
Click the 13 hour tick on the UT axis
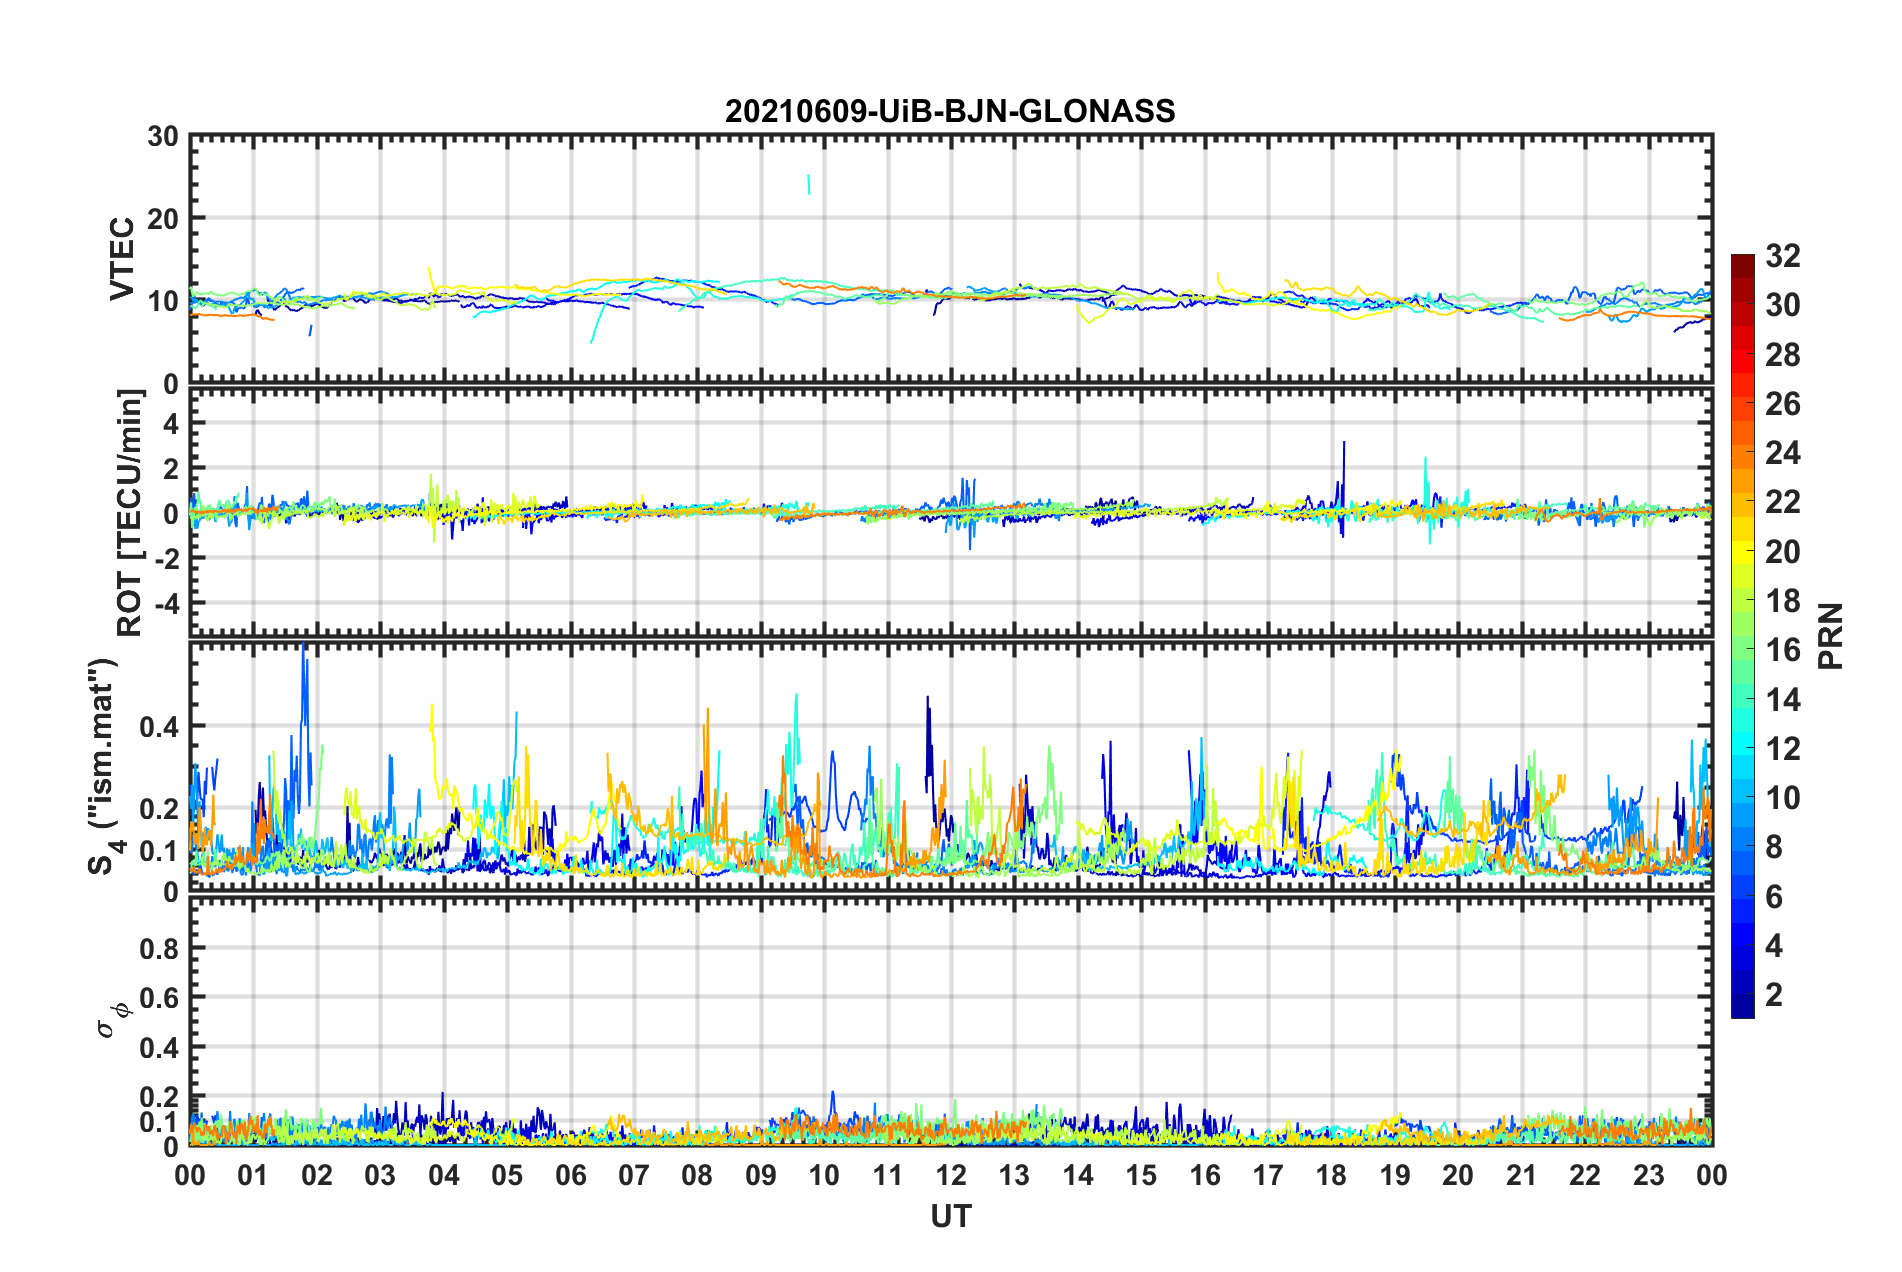click(x=1014, y=1175)
